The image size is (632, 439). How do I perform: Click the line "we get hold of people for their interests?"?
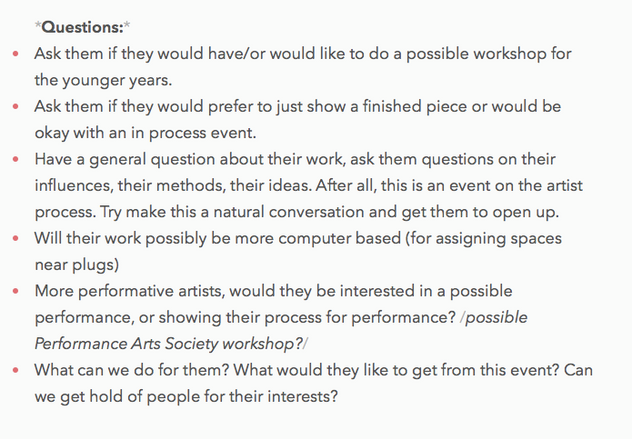[186, 396]
